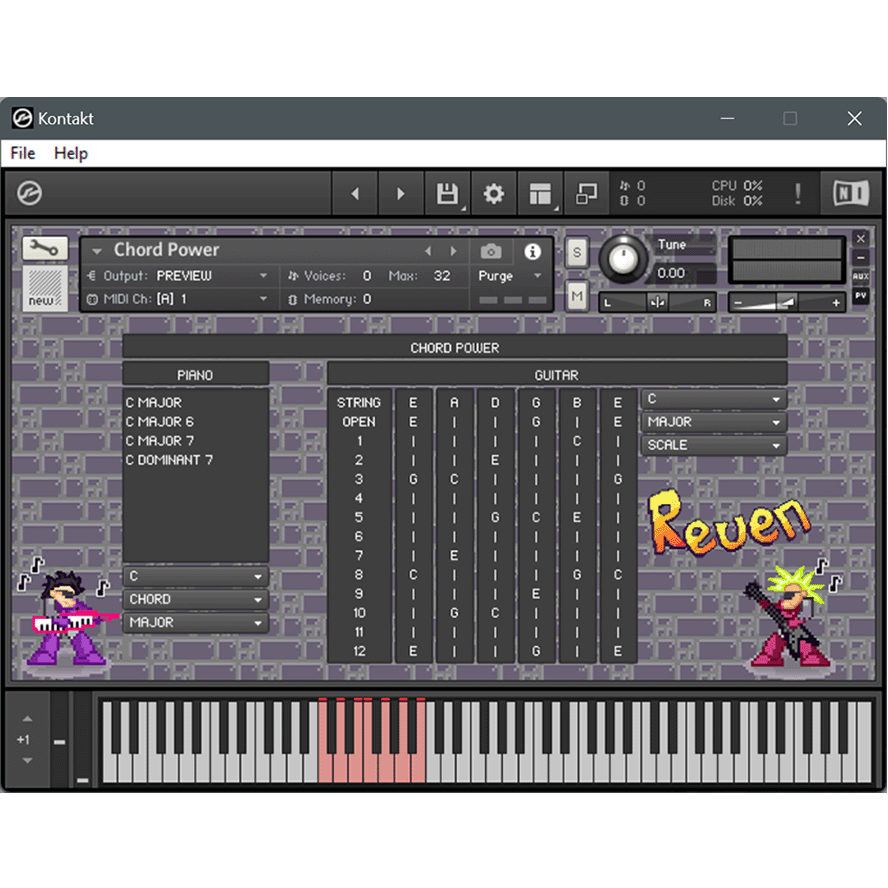Adjust the volume slider between minus and plus

(787, 303)
